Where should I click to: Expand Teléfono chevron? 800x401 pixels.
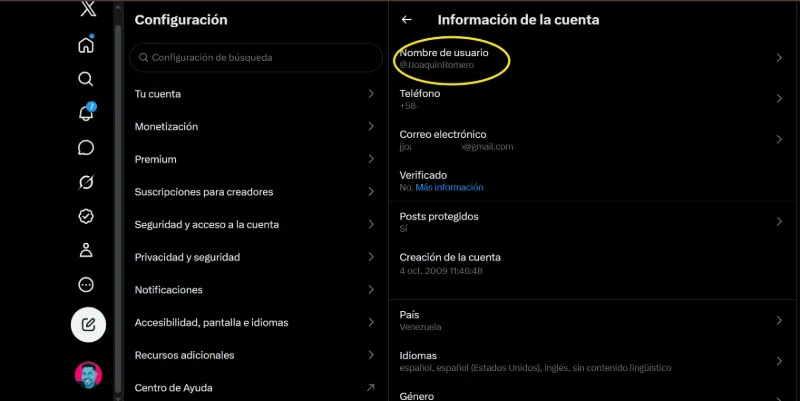(779, 98)
